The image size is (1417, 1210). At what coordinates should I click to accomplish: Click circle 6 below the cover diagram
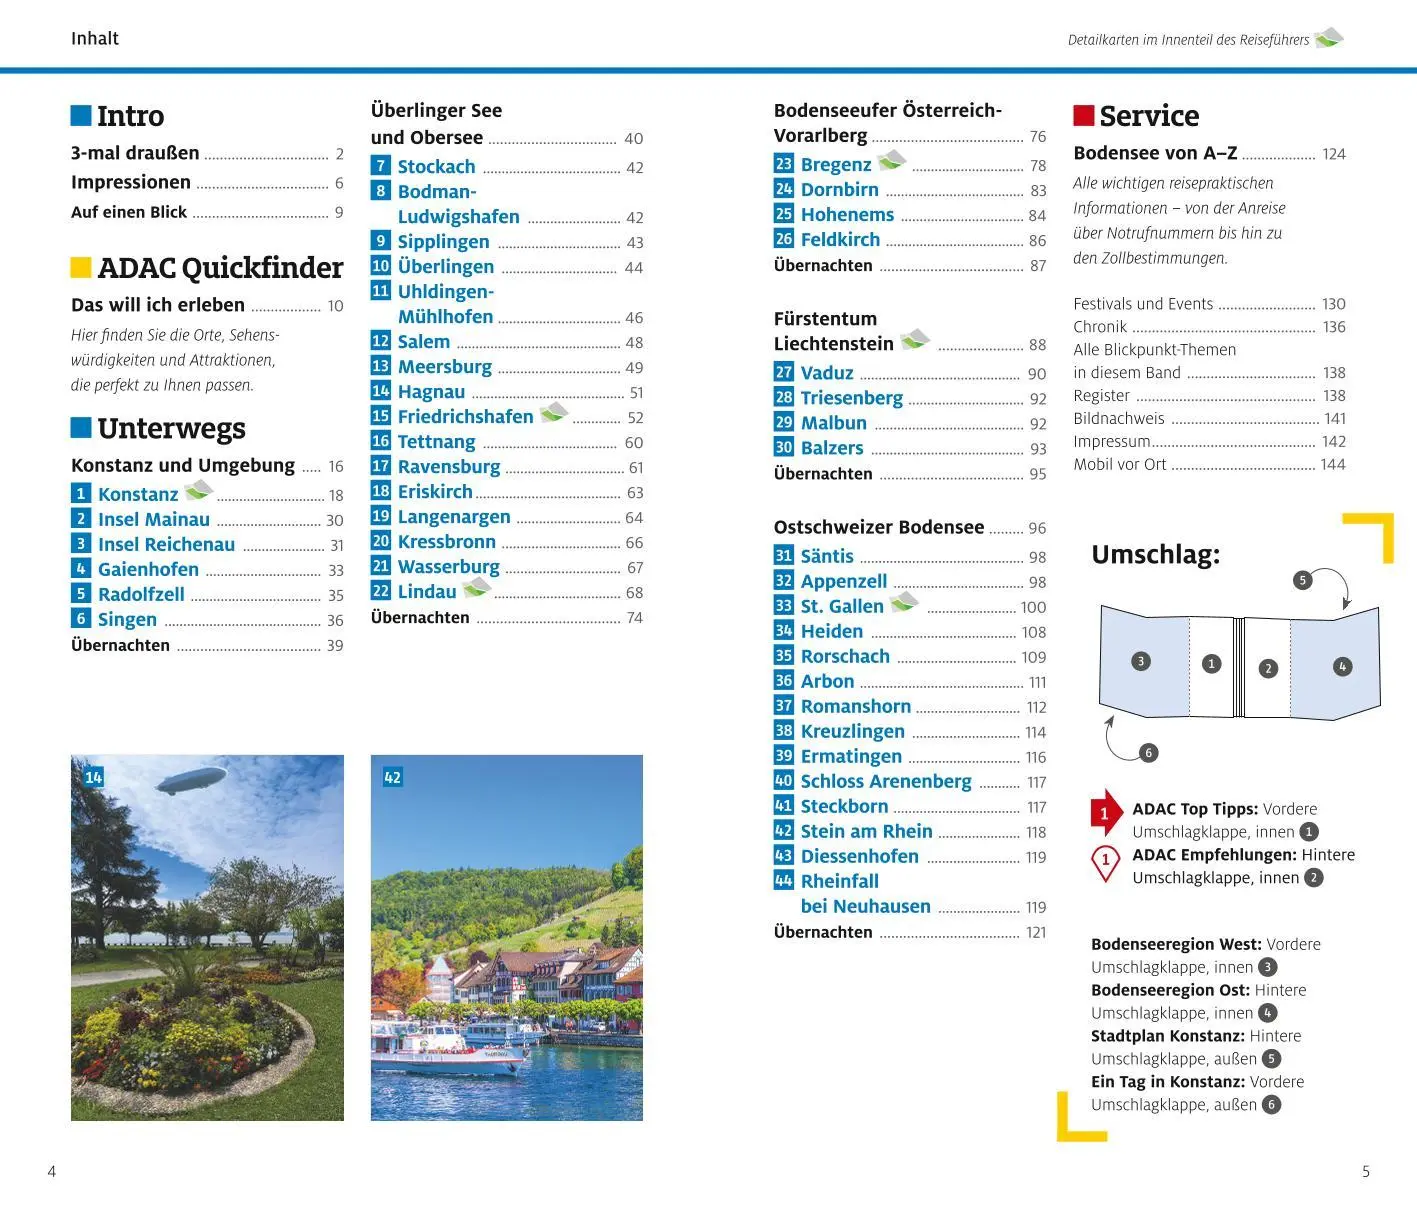coord(1148,753)
